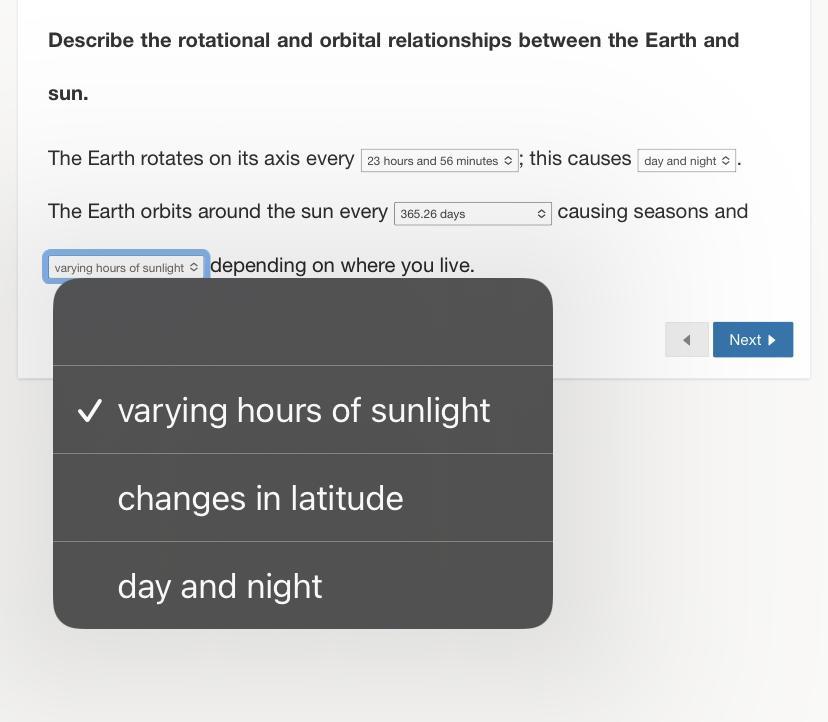Select the blank empty option in the popup
This screenshot has width=828, height=722.
(x=303, y=322)
